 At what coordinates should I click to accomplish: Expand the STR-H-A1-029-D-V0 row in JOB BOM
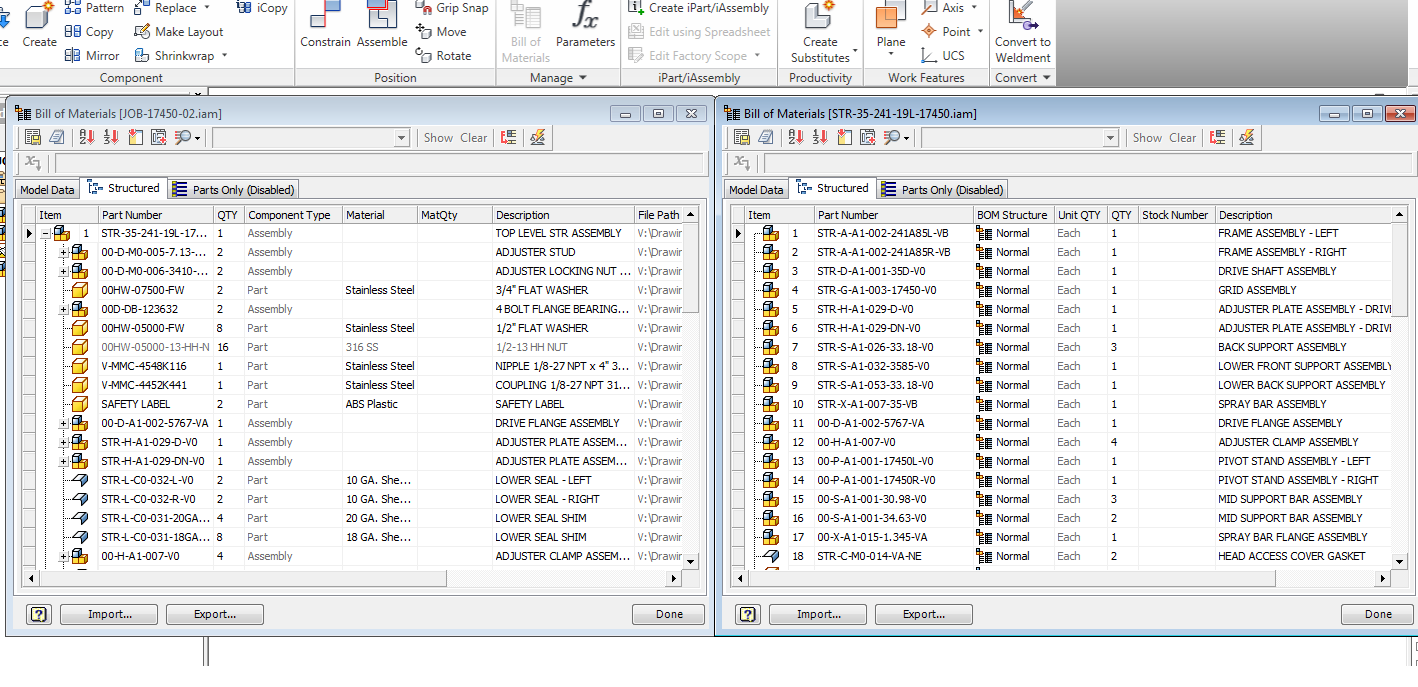click(x=64, y=442)
